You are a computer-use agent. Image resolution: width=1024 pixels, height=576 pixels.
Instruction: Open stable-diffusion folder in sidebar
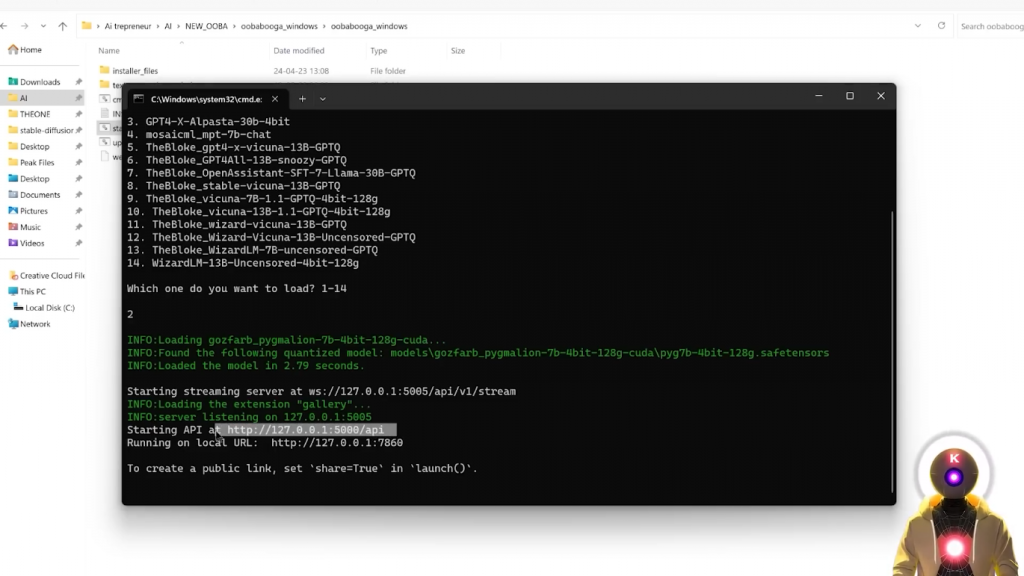coord(46,130)
